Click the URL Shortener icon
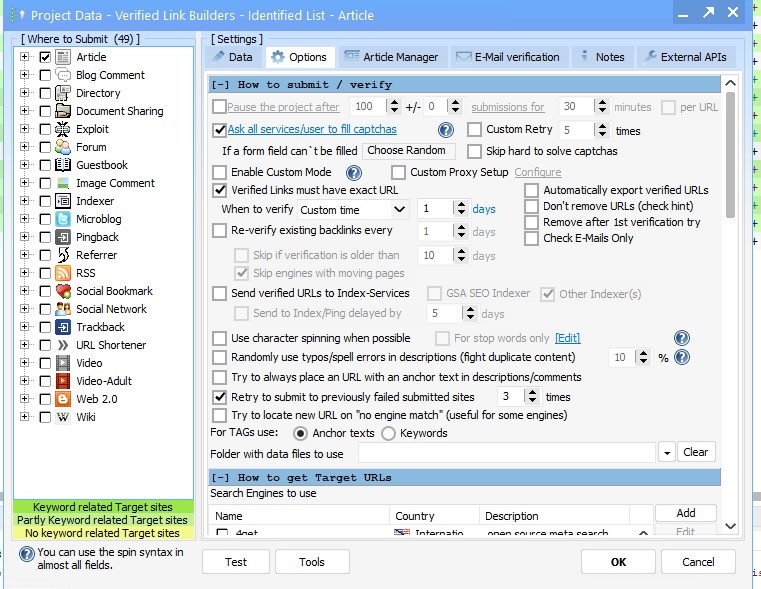Screen dimensions: 761x589 [63, 345]
